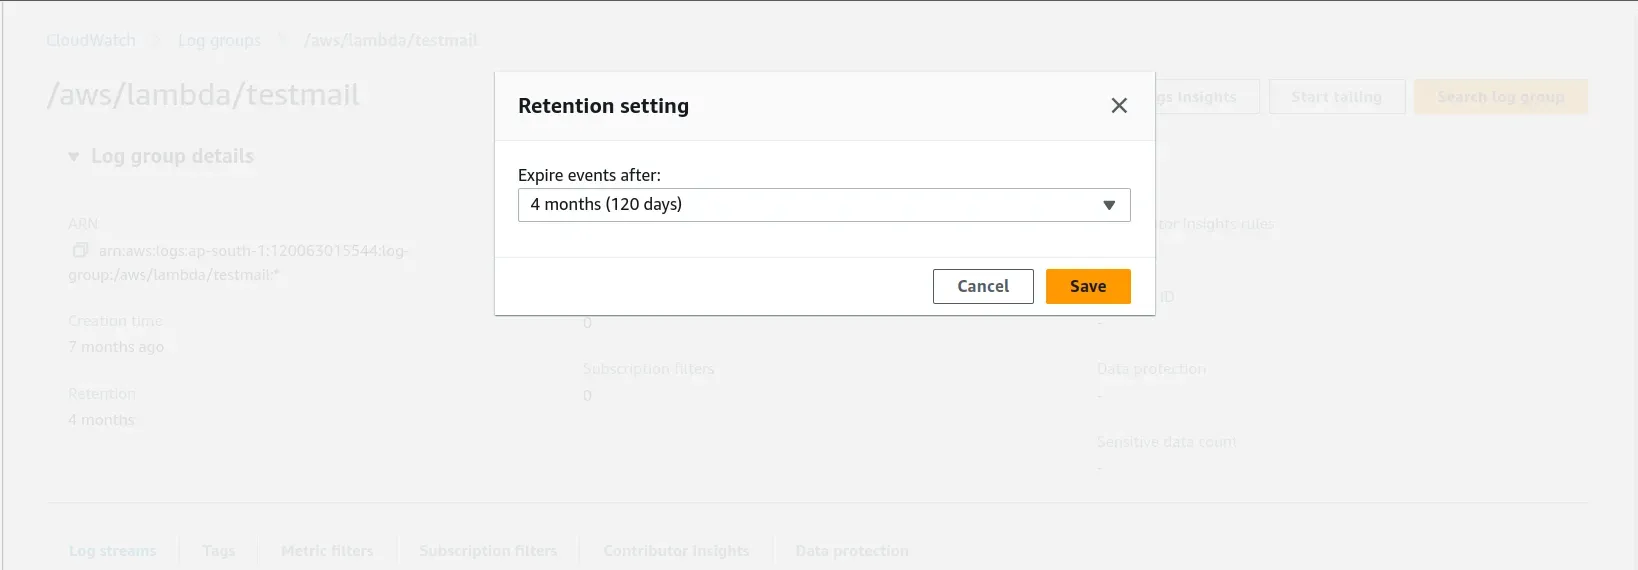Navigate to the Log groups breadcrumb
Image resolution: width=1638 pixels, height=570 pixels.
[x=219, y=41]
